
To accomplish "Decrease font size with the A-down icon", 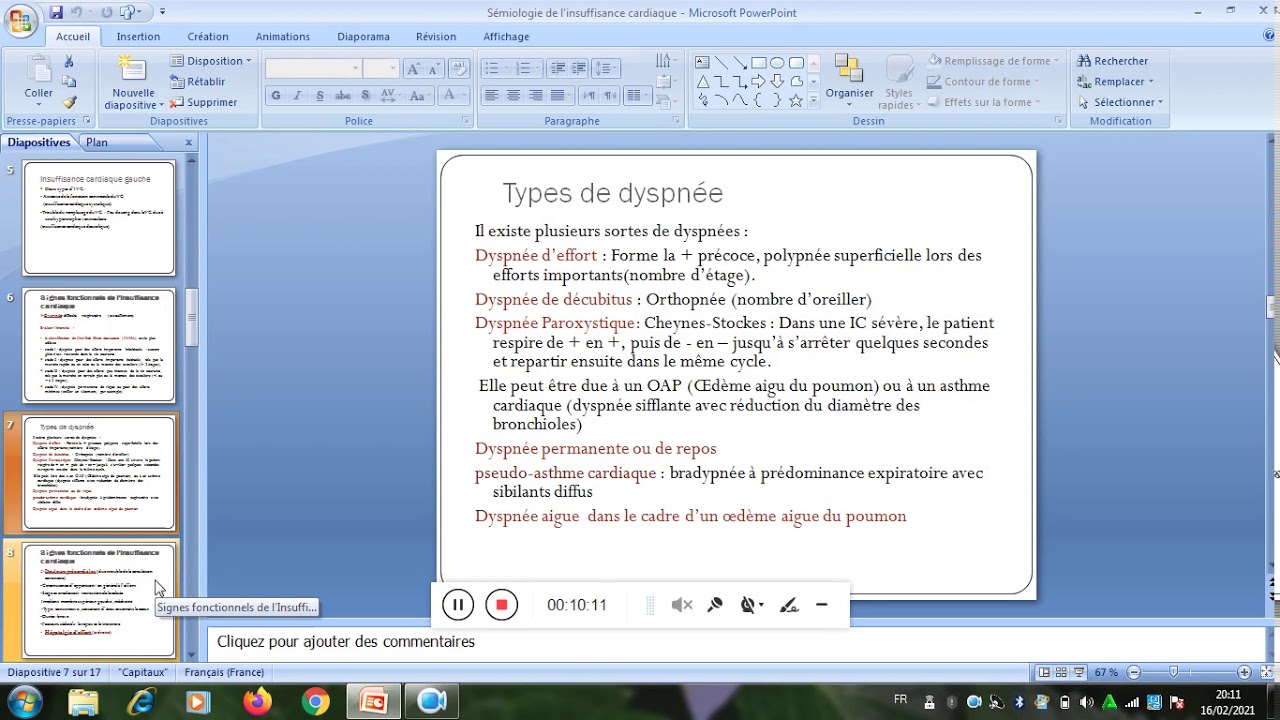I will pos(435,69).
